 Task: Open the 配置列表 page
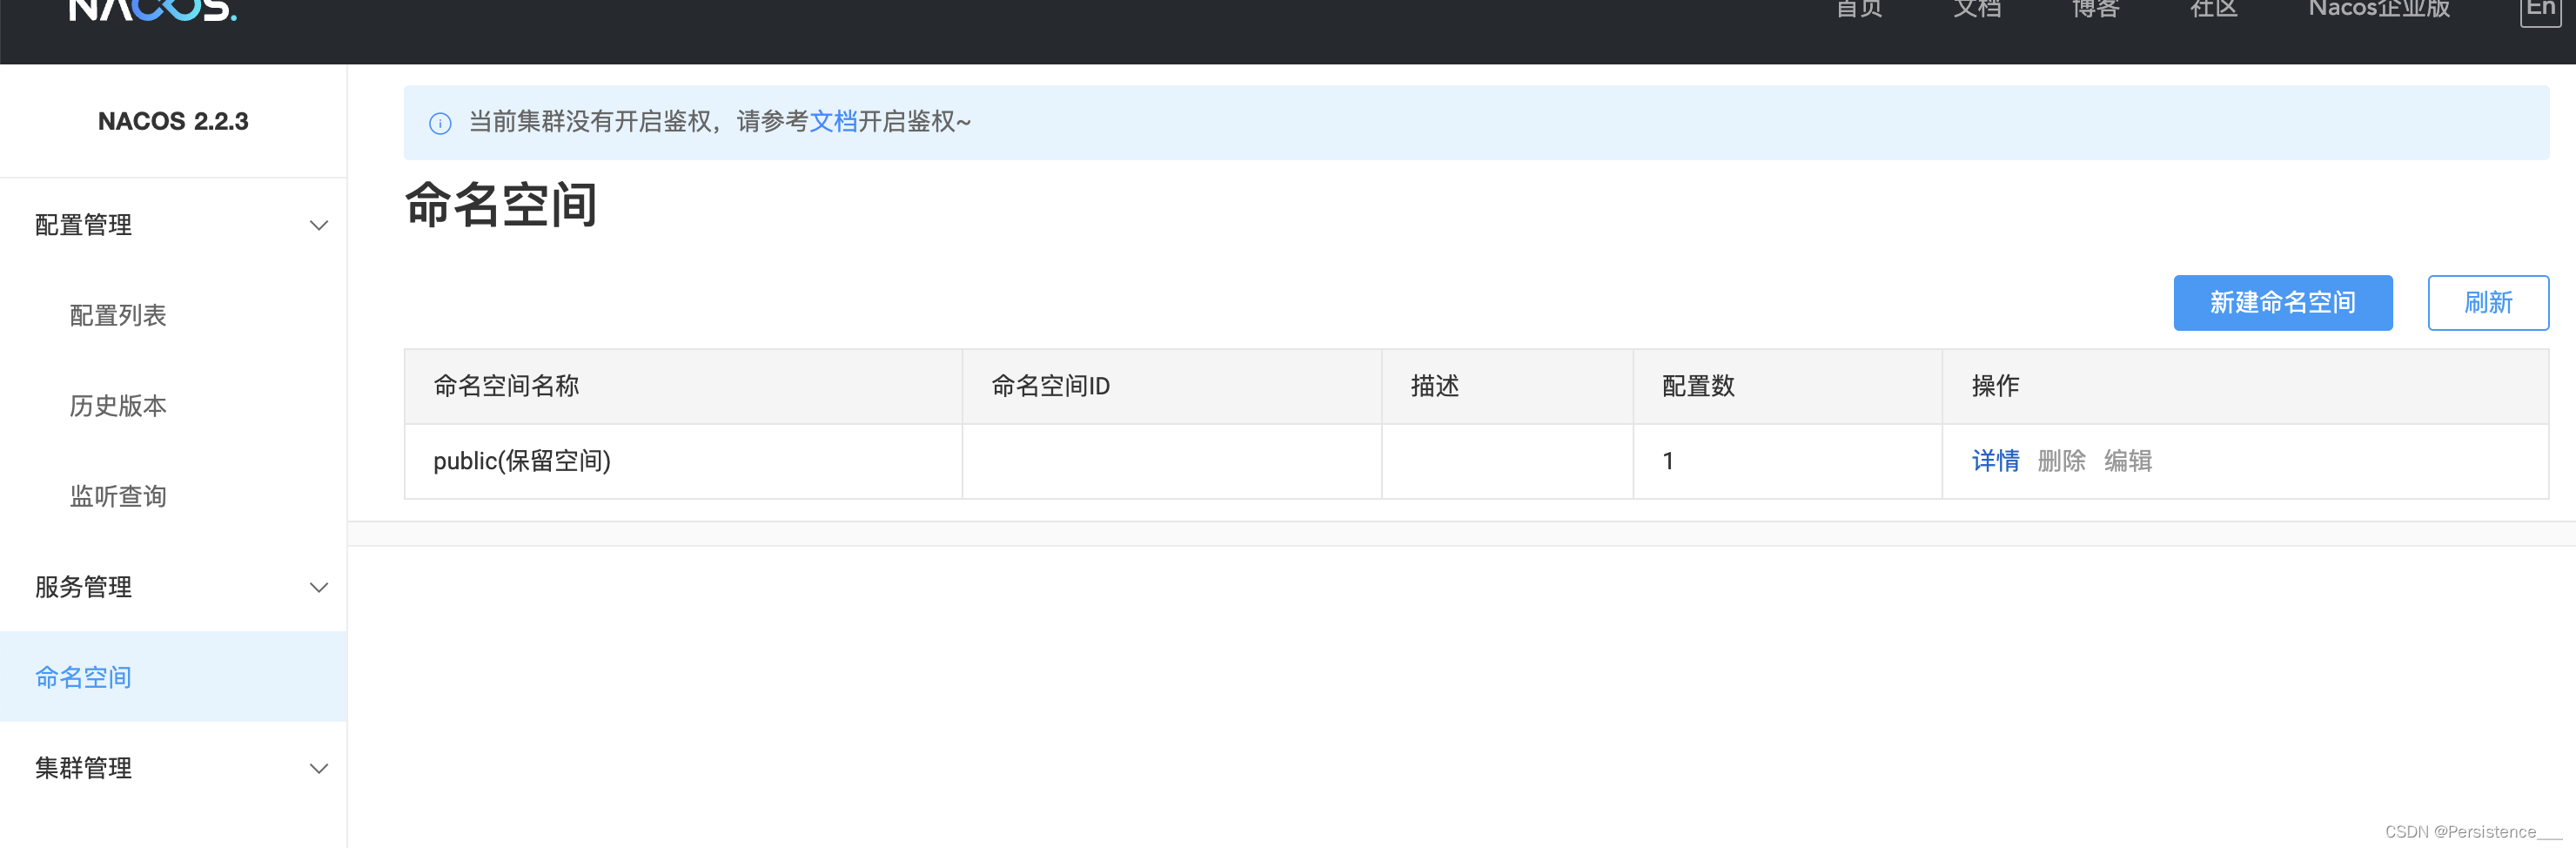(x=119, y=315)
